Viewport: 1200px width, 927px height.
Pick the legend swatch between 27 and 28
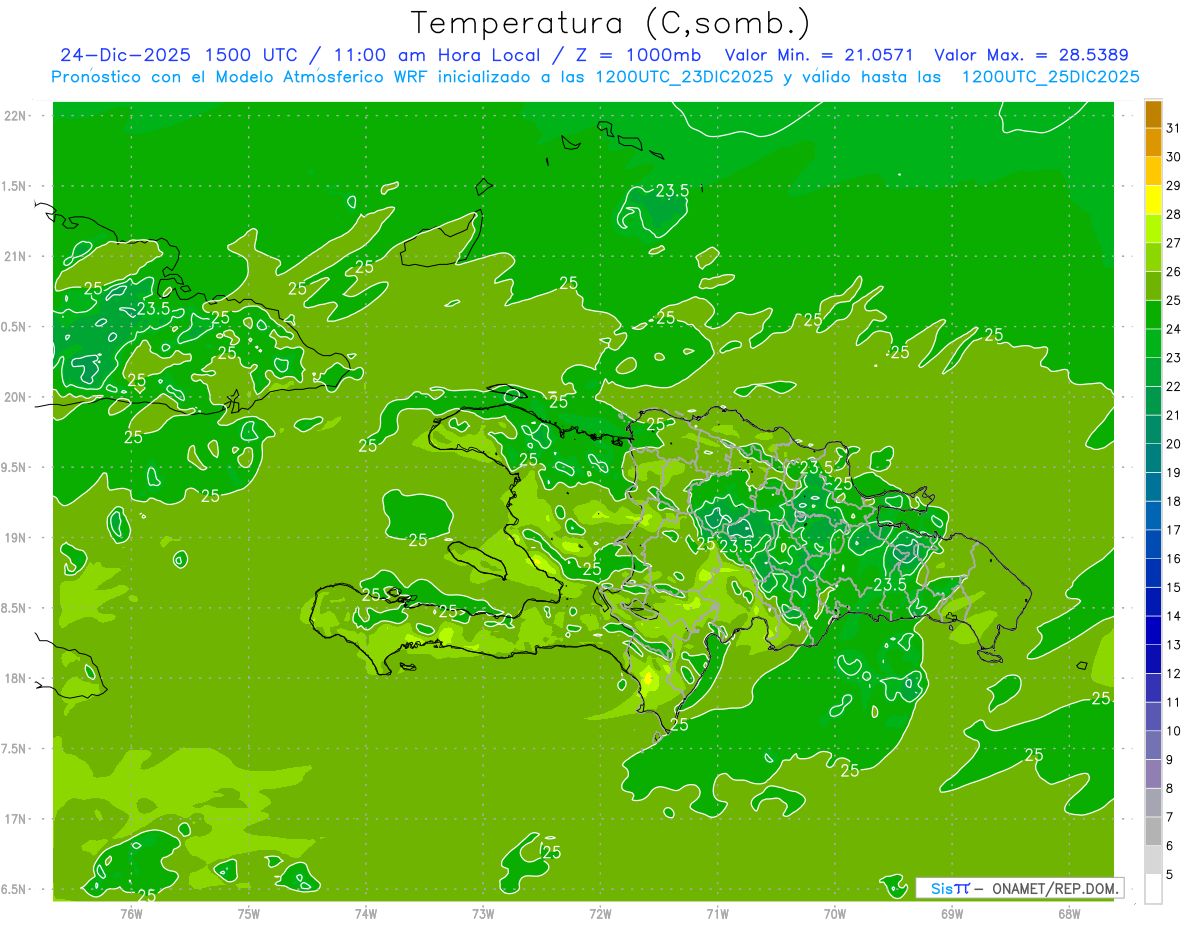point(1153,229)
